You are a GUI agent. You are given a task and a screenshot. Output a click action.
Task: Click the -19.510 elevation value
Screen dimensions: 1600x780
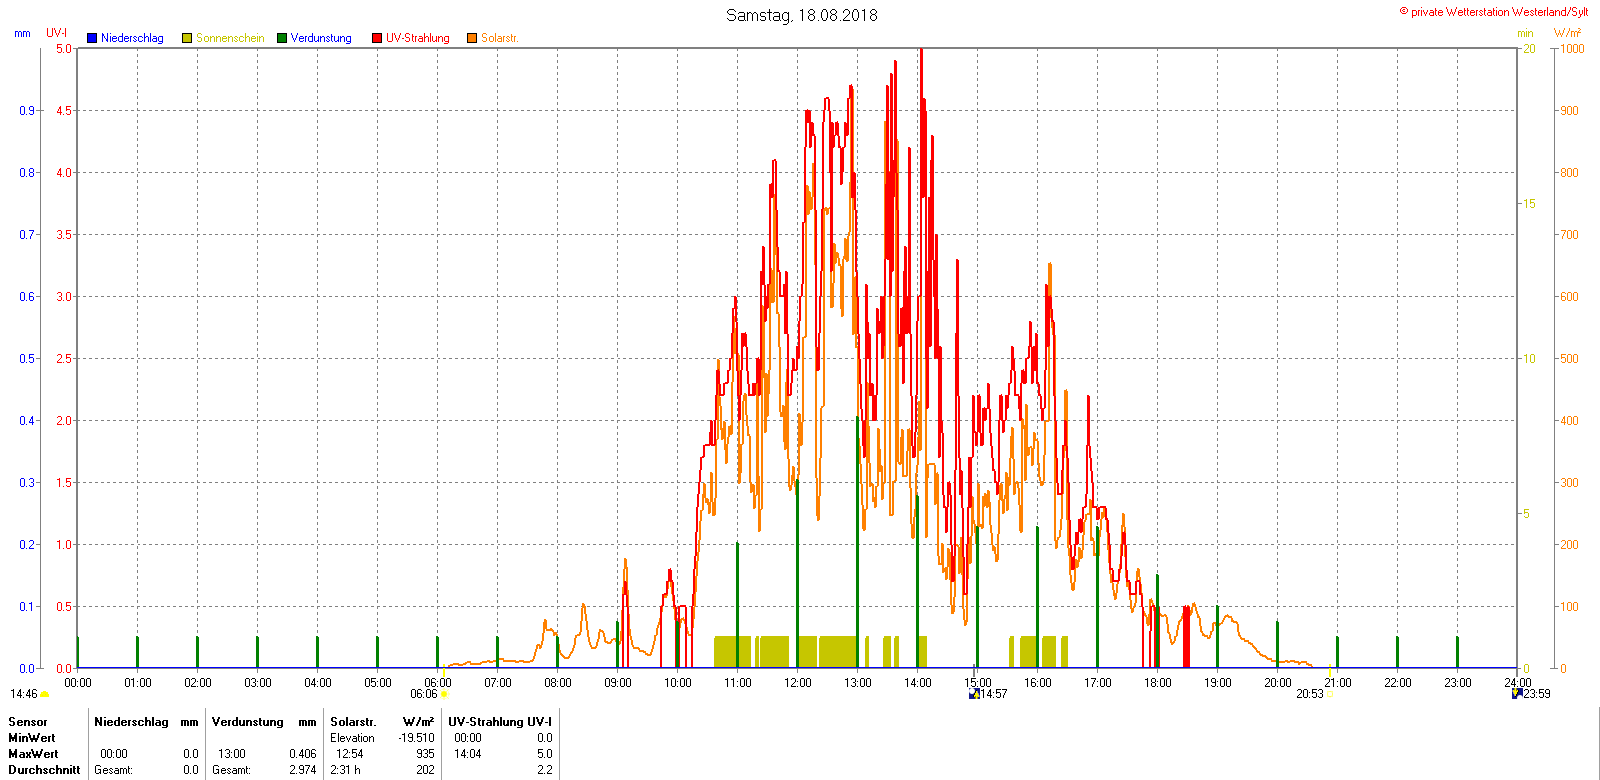(416, 738)
